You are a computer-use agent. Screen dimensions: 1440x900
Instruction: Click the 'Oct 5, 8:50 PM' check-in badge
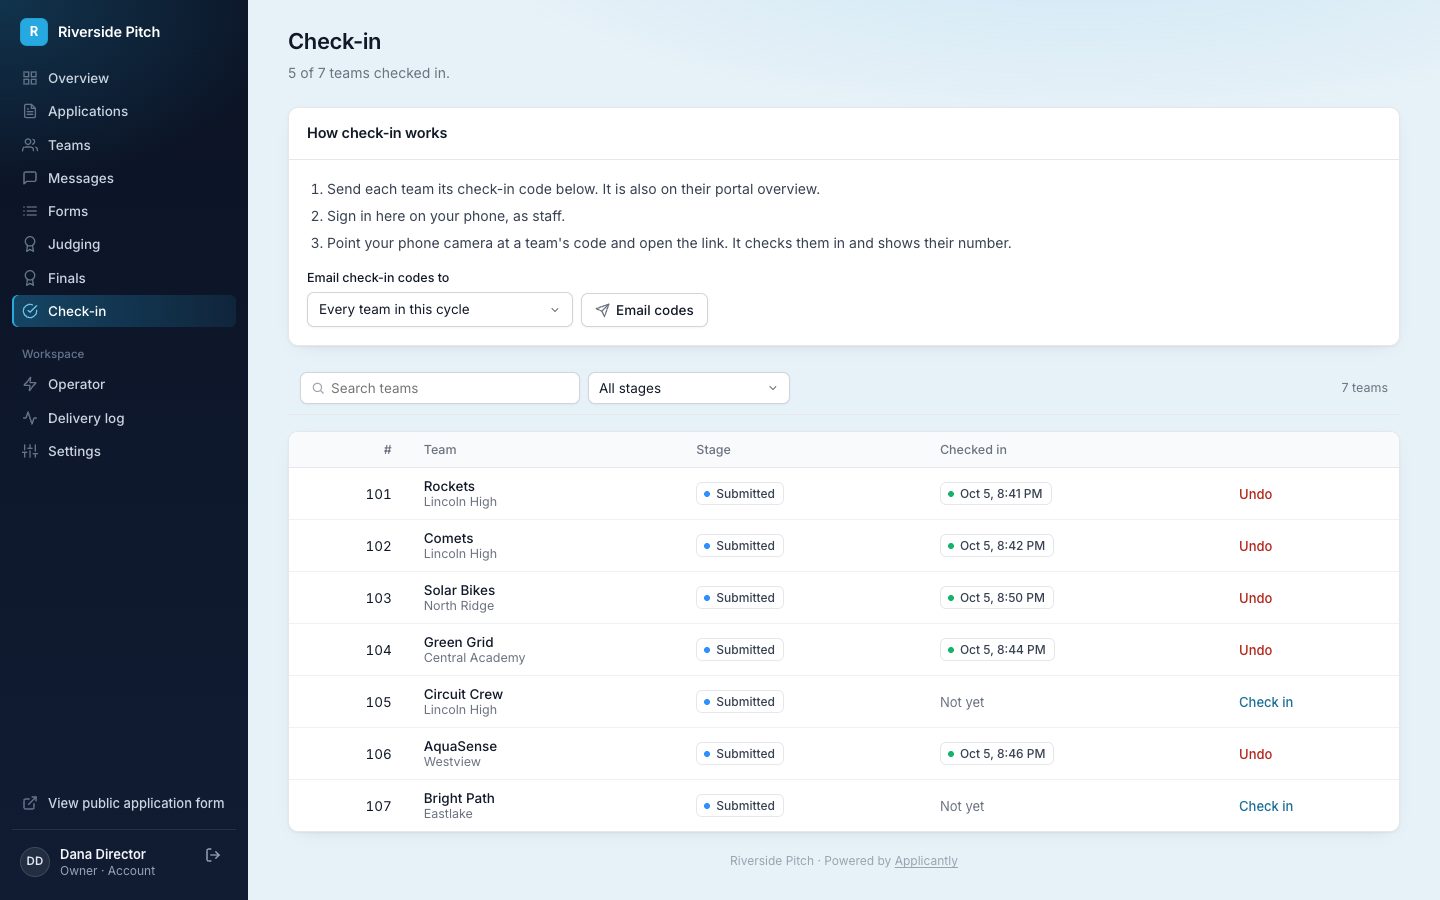click(996, 598)
